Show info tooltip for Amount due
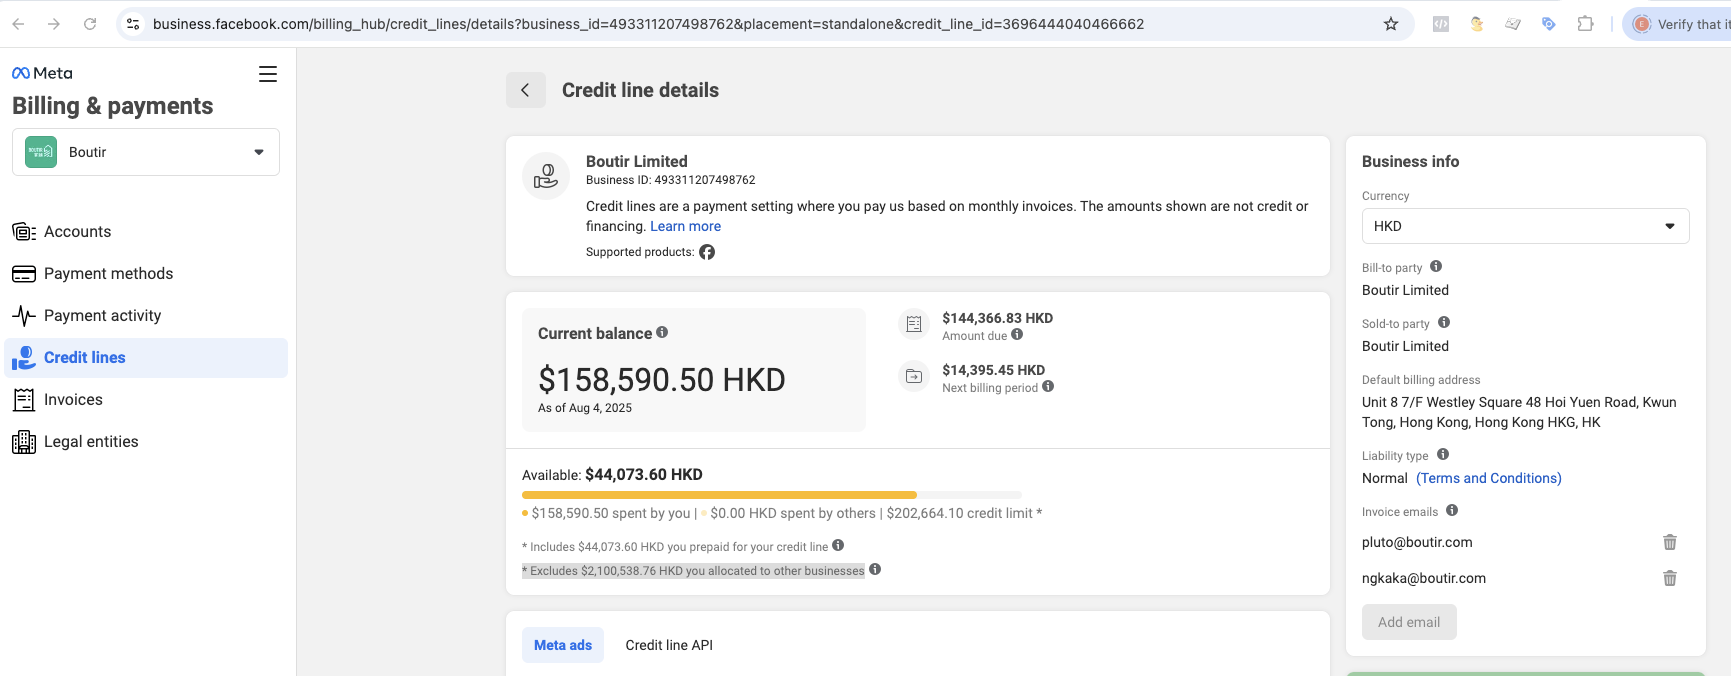This screenshot has height=676, width=1731. point(1017,335)
